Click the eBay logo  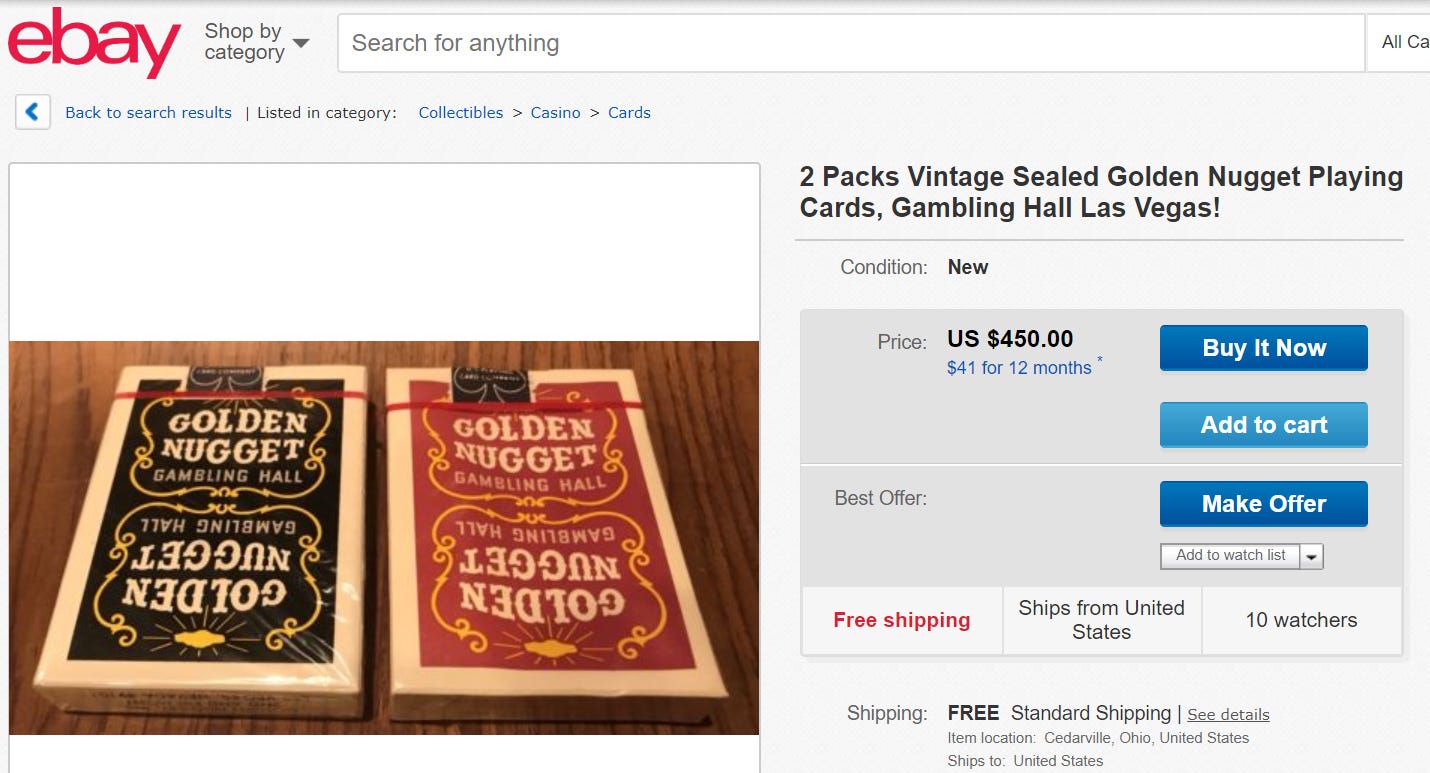(x=94, y=42)
